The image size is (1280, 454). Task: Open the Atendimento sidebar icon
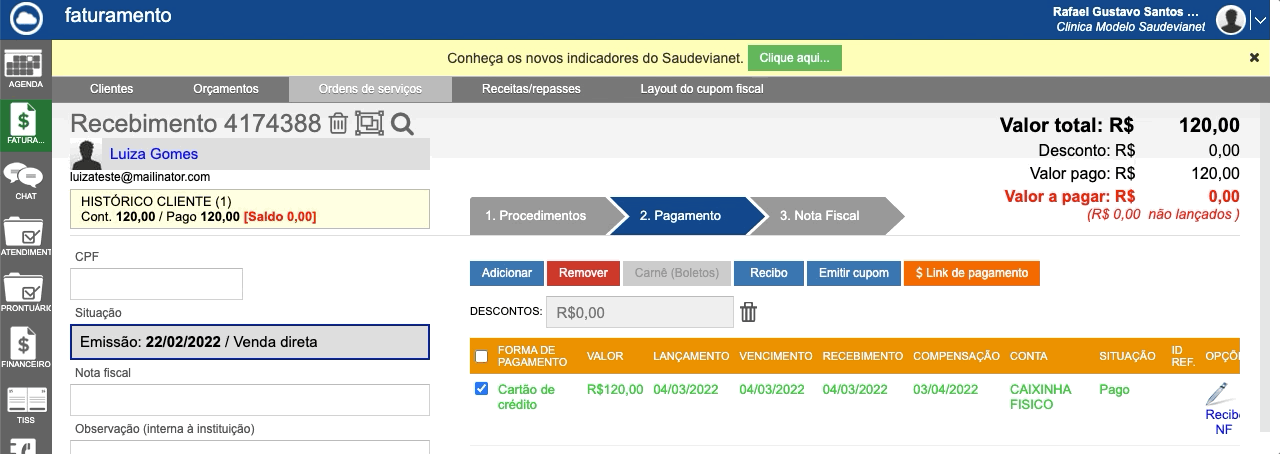click(24, 238)
